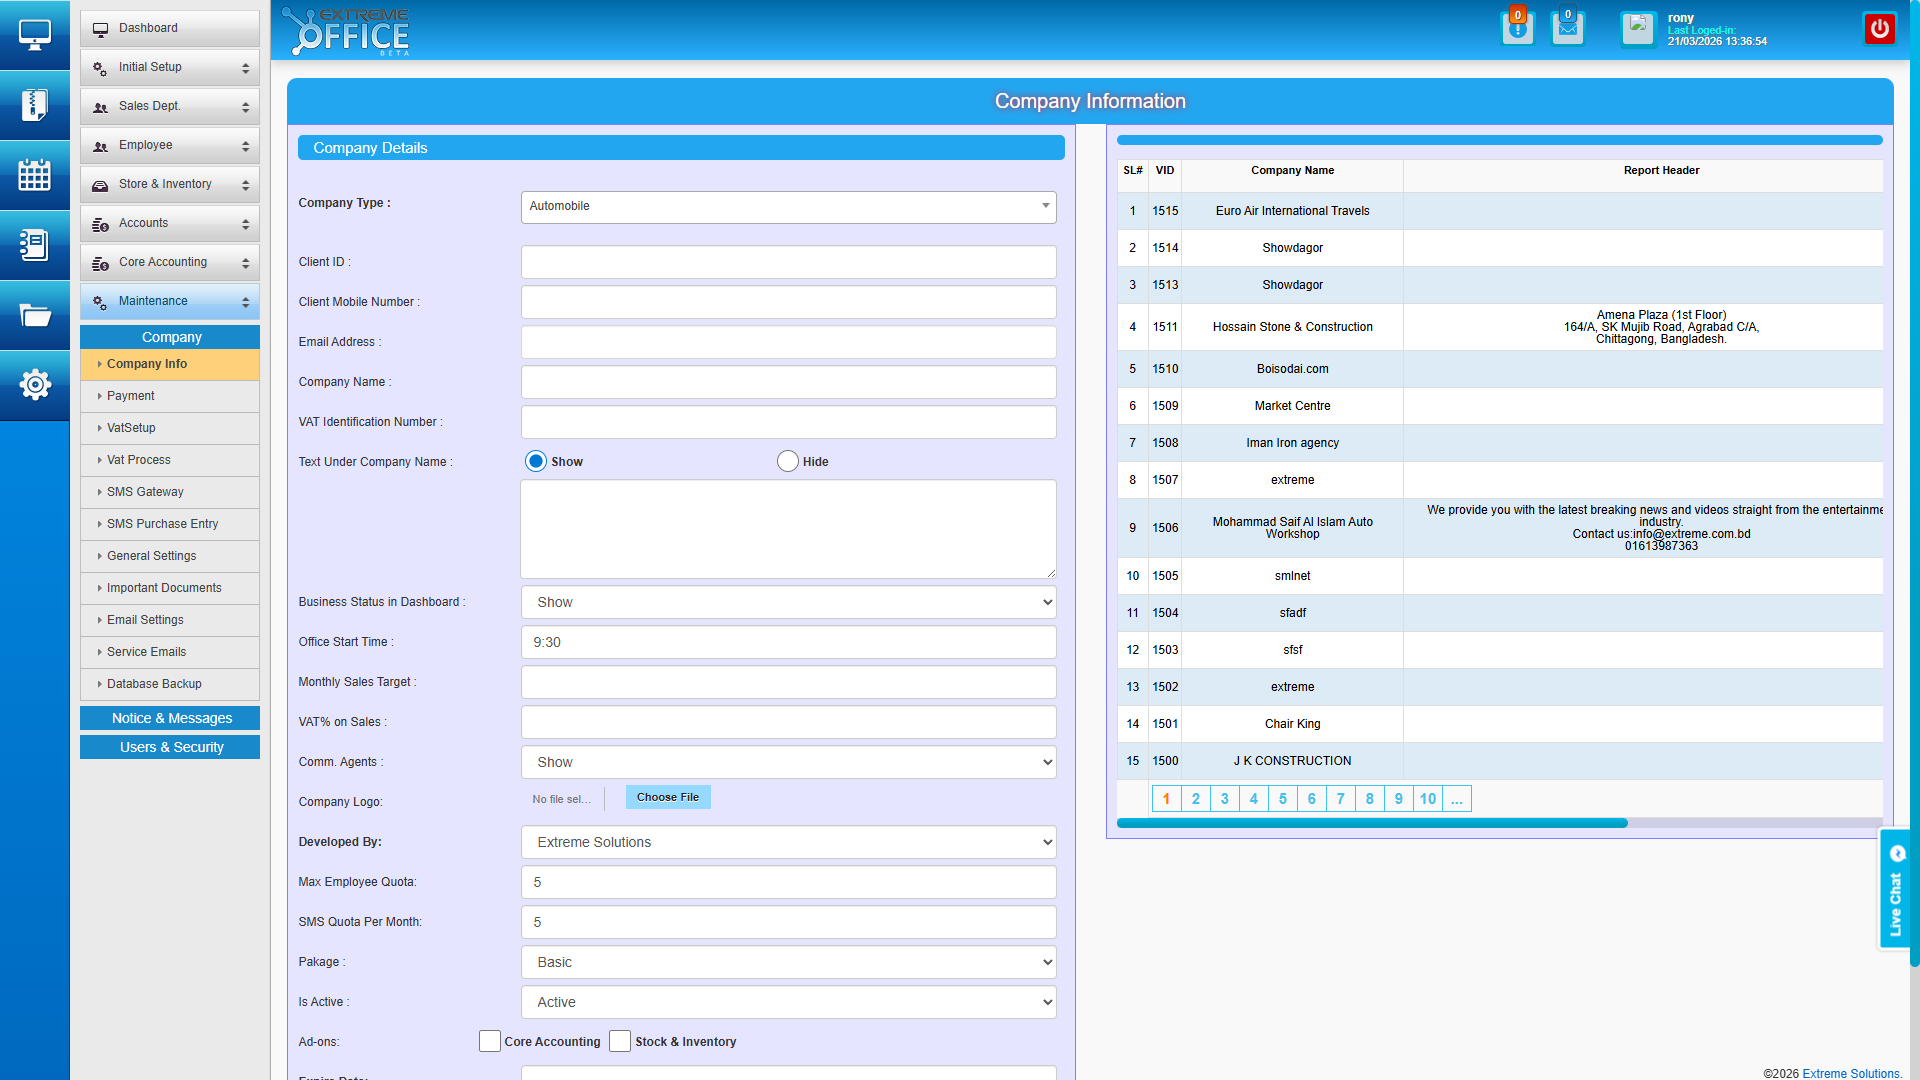1920x1080 pixels.
Task: Open the Live Chat side widget
Action: click(x=1894, y=890)
